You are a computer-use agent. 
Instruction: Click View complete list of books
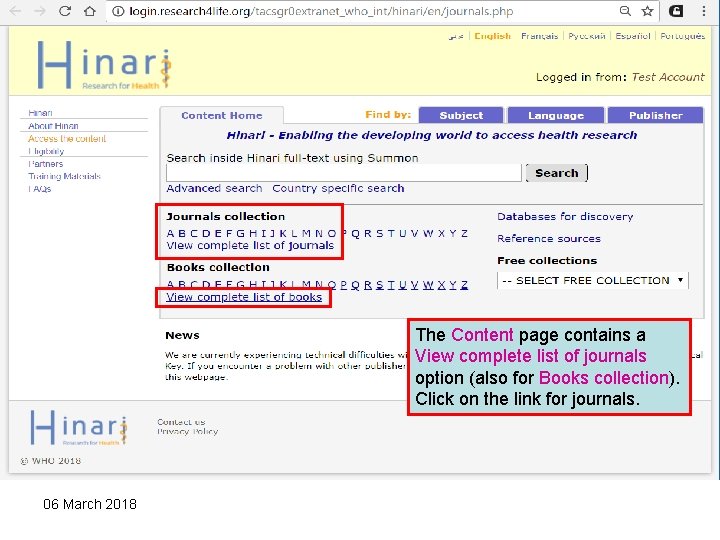244,297
